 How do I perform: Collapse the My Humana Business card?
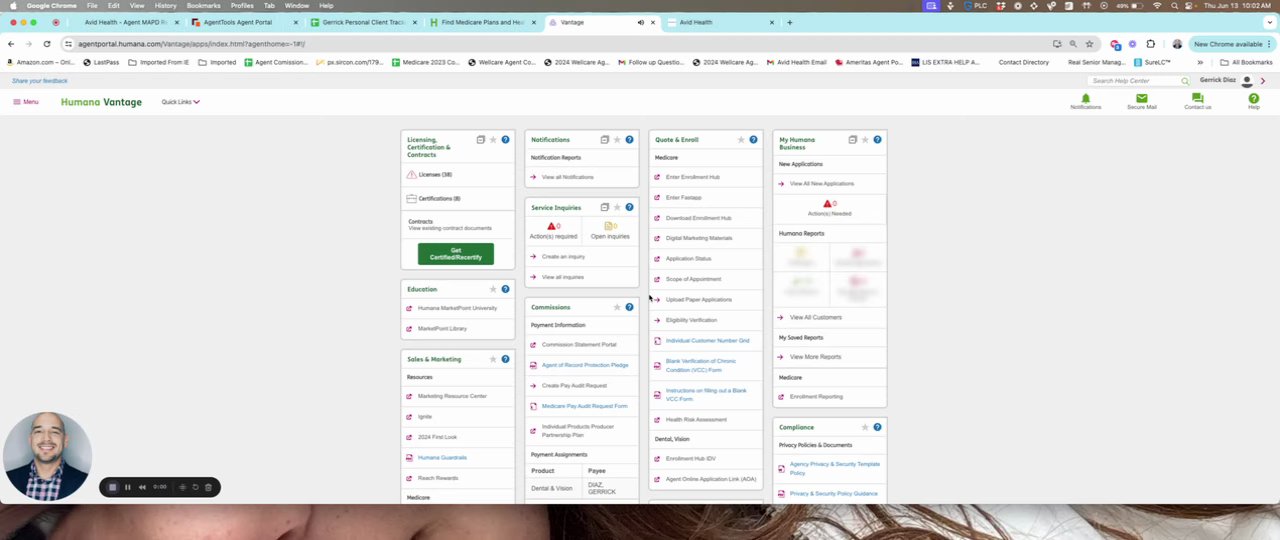[853, 140]
